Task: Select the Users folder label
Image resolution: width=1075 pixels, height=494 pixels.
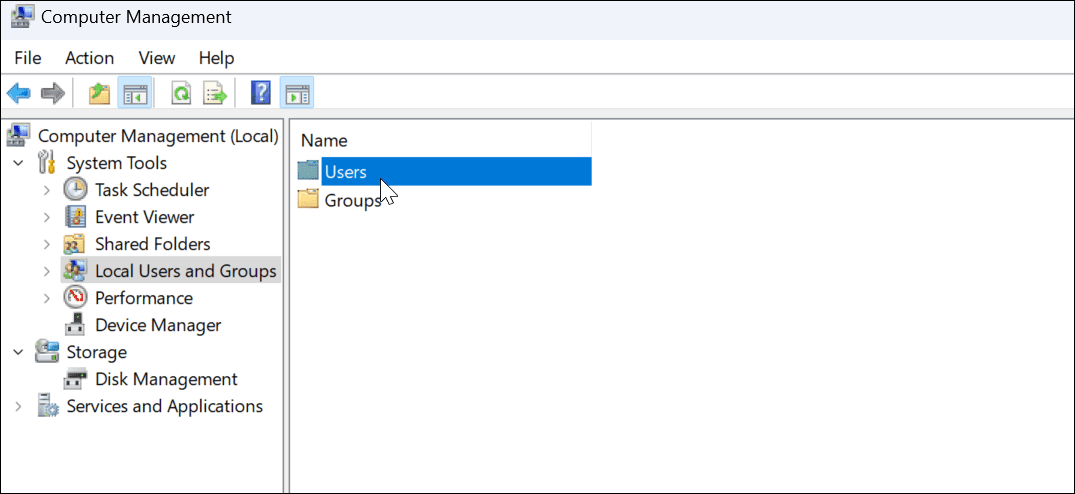Action: 346,172
